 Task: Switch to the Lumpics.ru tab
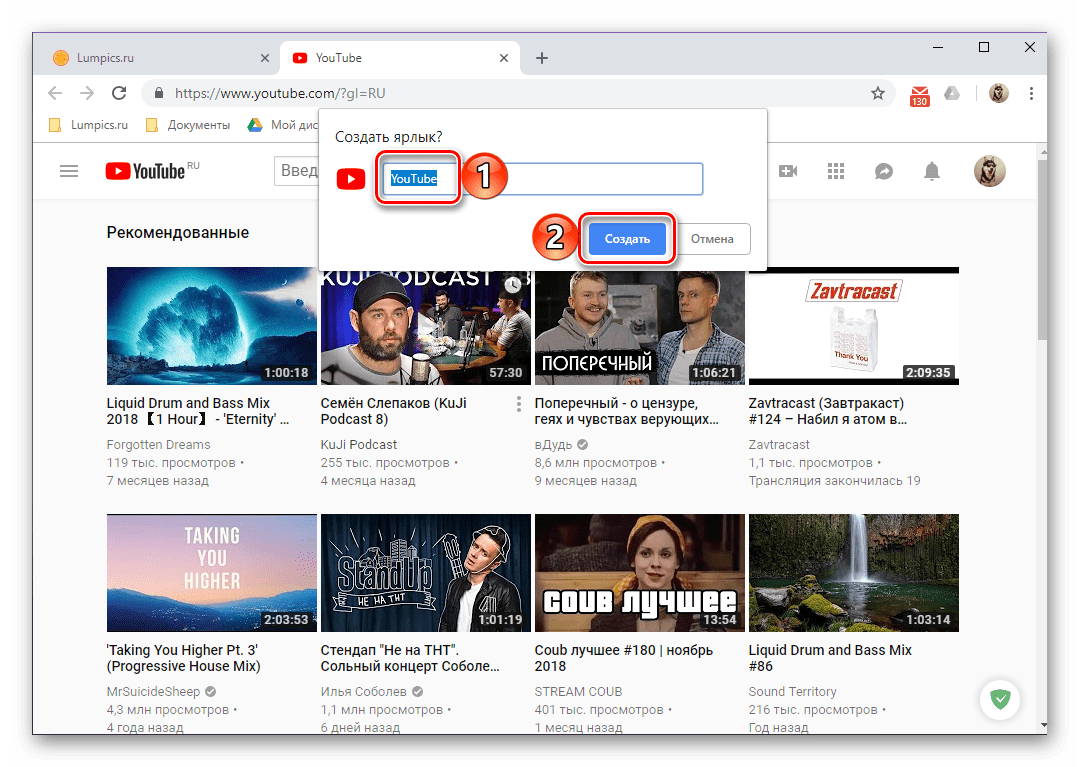160,58
